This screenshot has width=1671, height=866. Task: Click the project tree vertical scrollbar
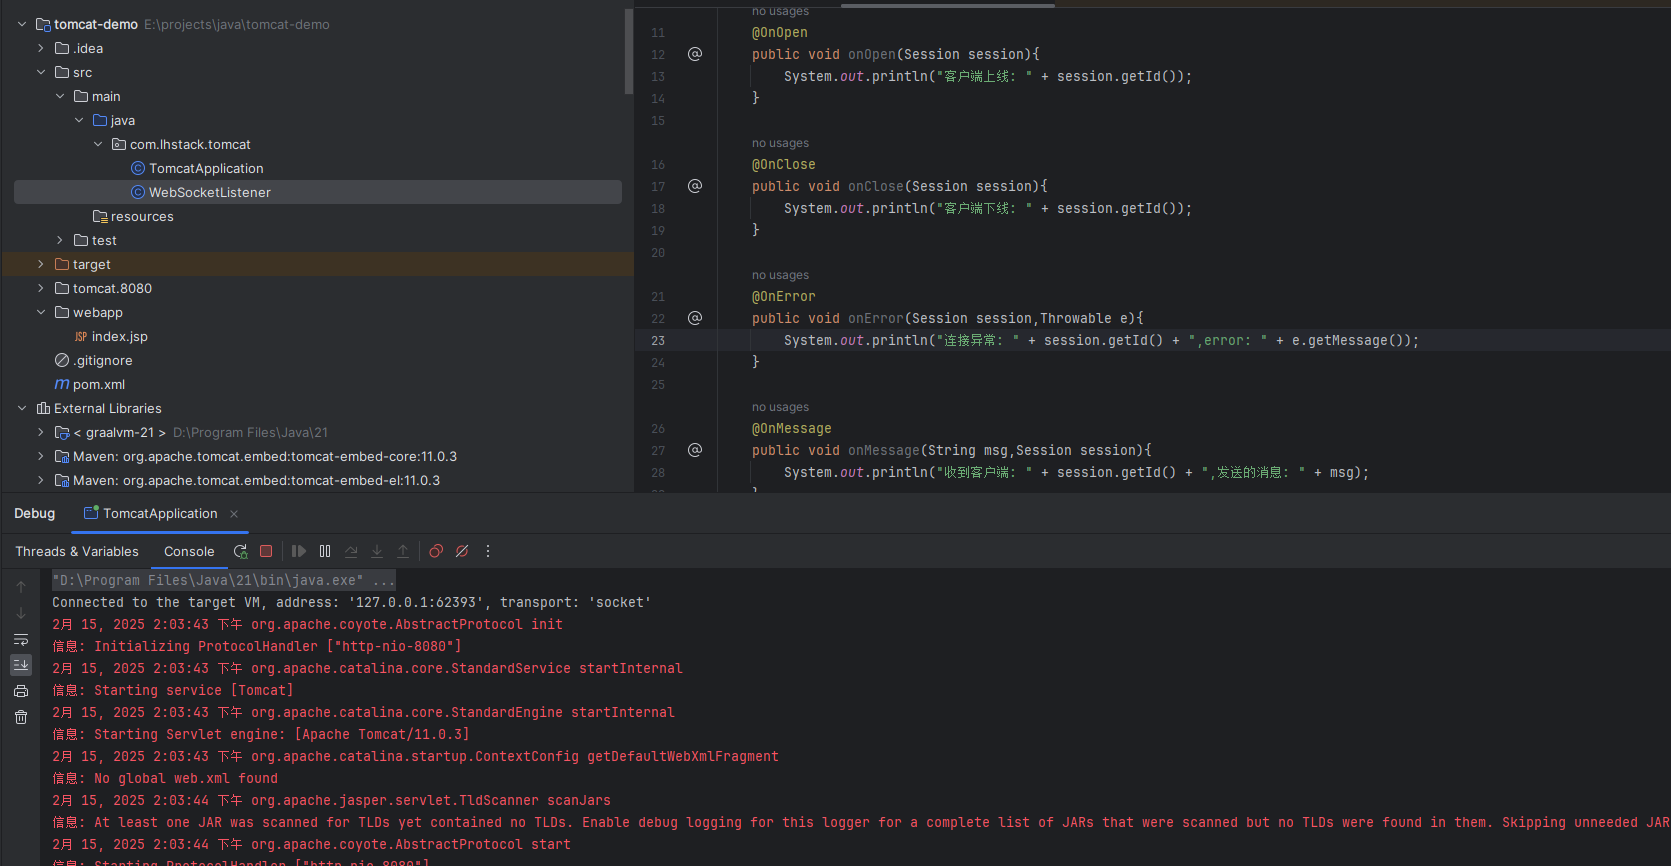click(629, 50)
